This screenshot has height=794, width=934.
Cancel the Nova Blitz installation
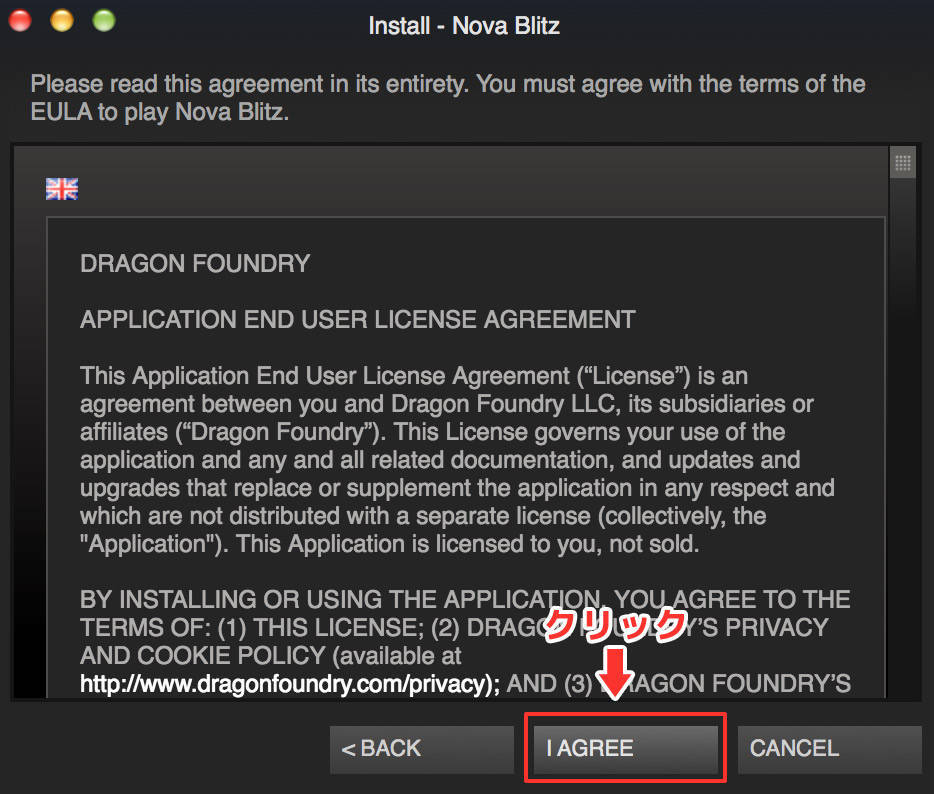(x=829, y=749)
